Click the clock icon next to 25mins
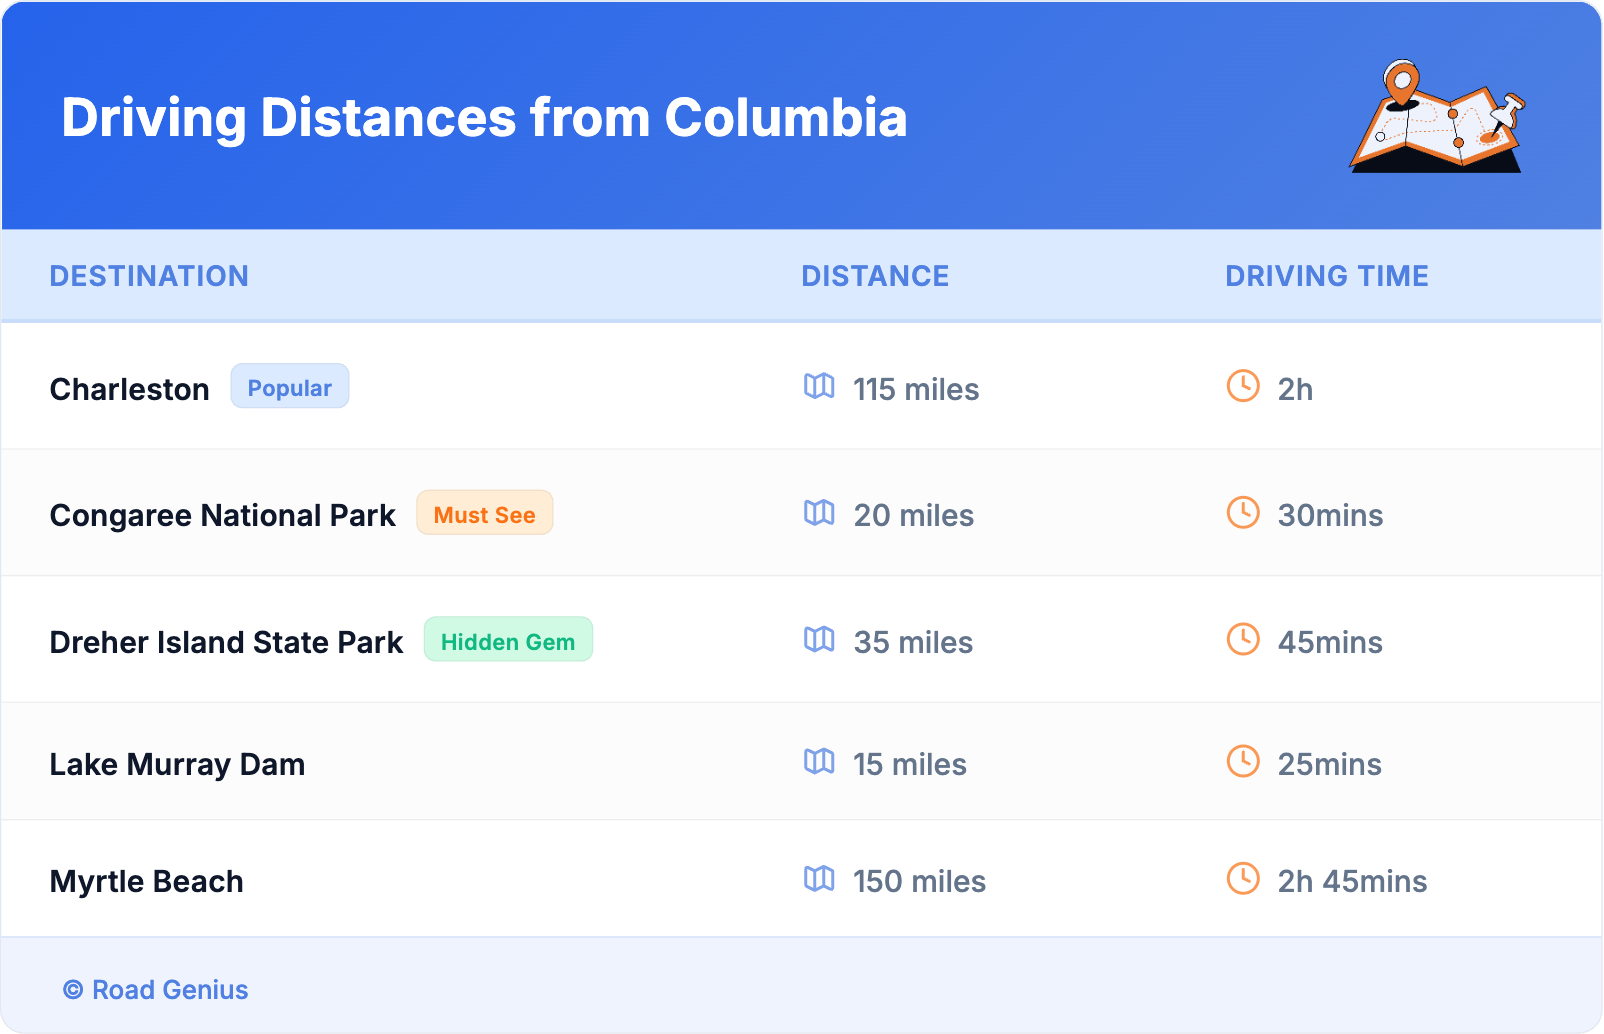The width and height of the screenshot is (1604, 1034). pos(1243,762)
